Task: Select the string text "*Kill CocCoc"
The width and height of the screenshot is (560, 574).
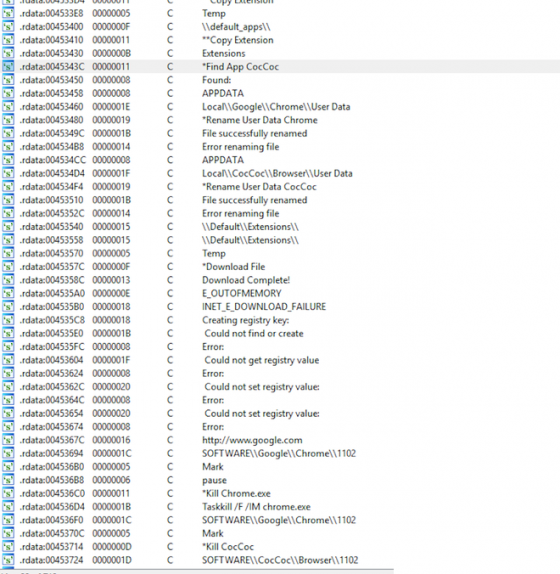Action: (228, 547)
